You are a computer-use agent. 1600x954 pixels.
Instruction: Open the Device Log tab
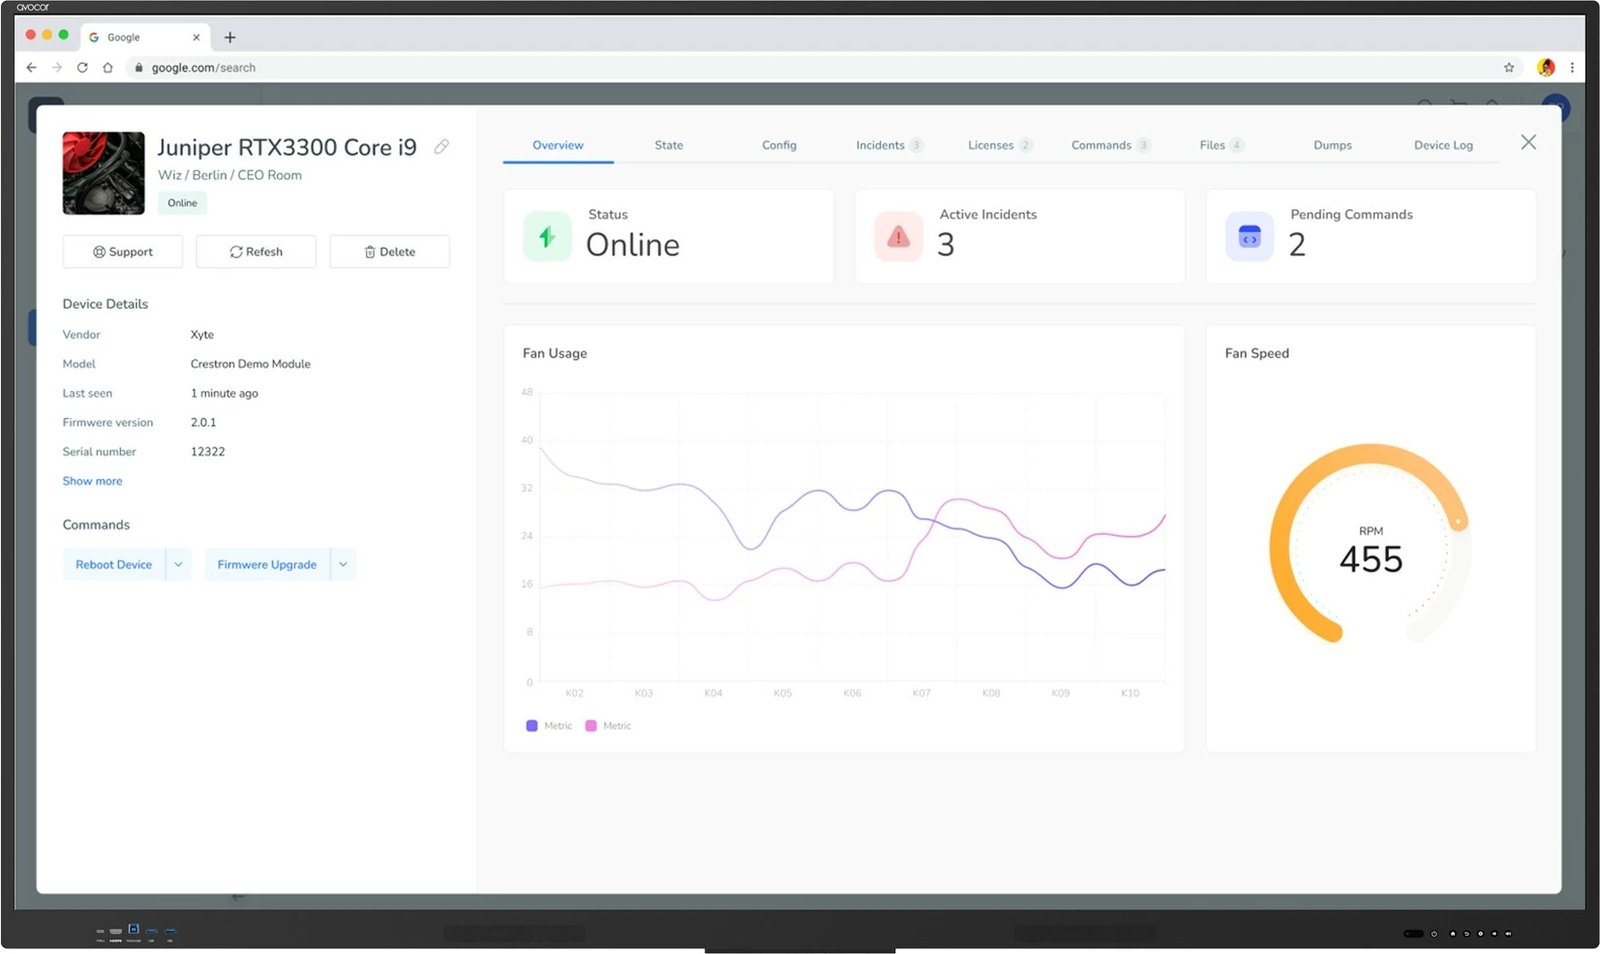[x=1442, y=145]
